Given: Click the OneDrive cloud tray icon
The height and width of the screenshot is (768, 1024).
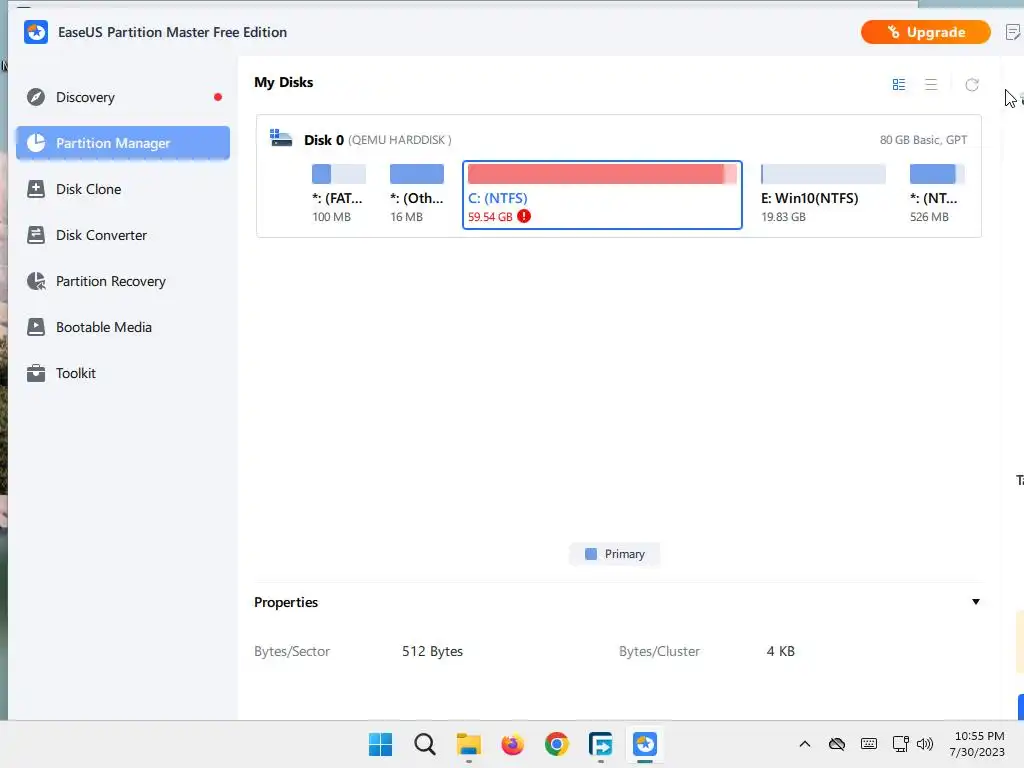Looking at the screenshot, I should 837,744.
